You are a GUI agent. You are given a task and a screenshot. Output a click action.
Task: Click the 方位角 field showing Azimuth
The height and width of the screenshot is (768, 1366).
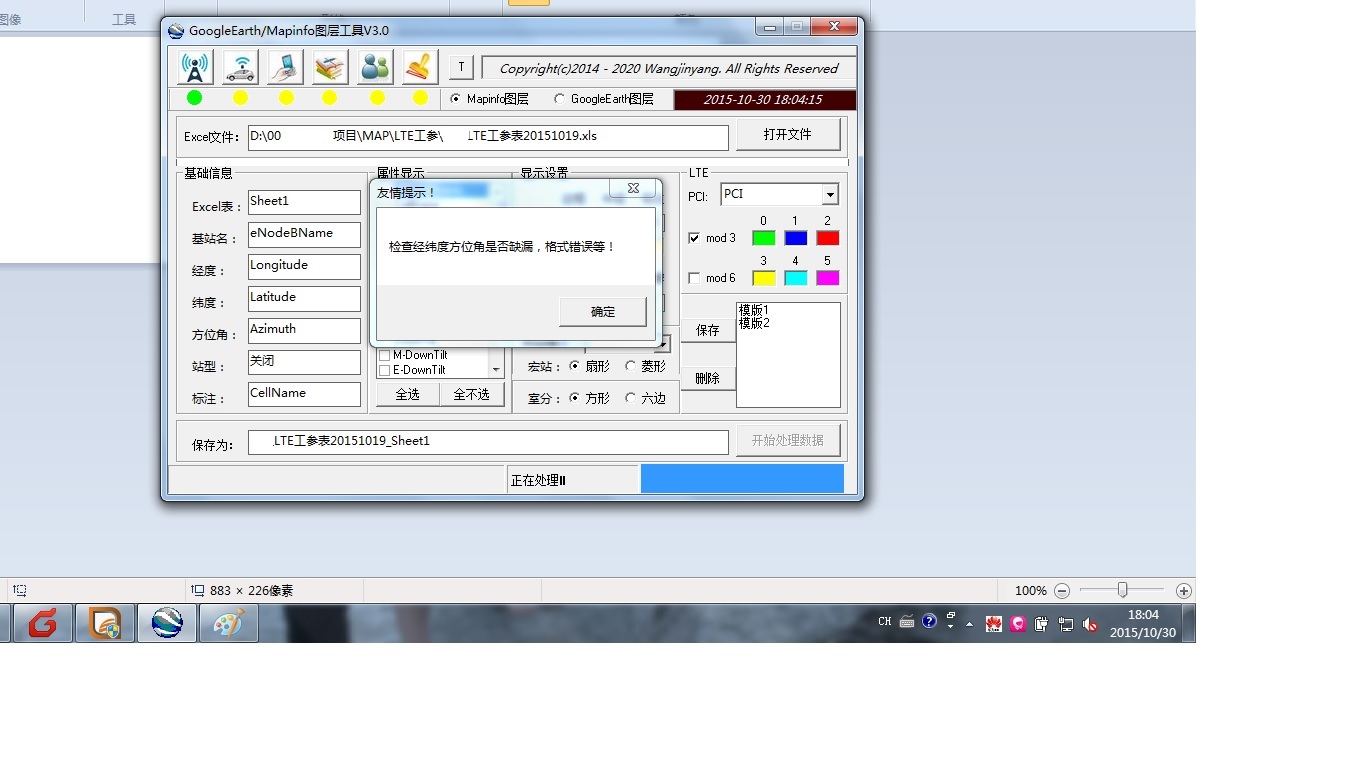point(304,330)
